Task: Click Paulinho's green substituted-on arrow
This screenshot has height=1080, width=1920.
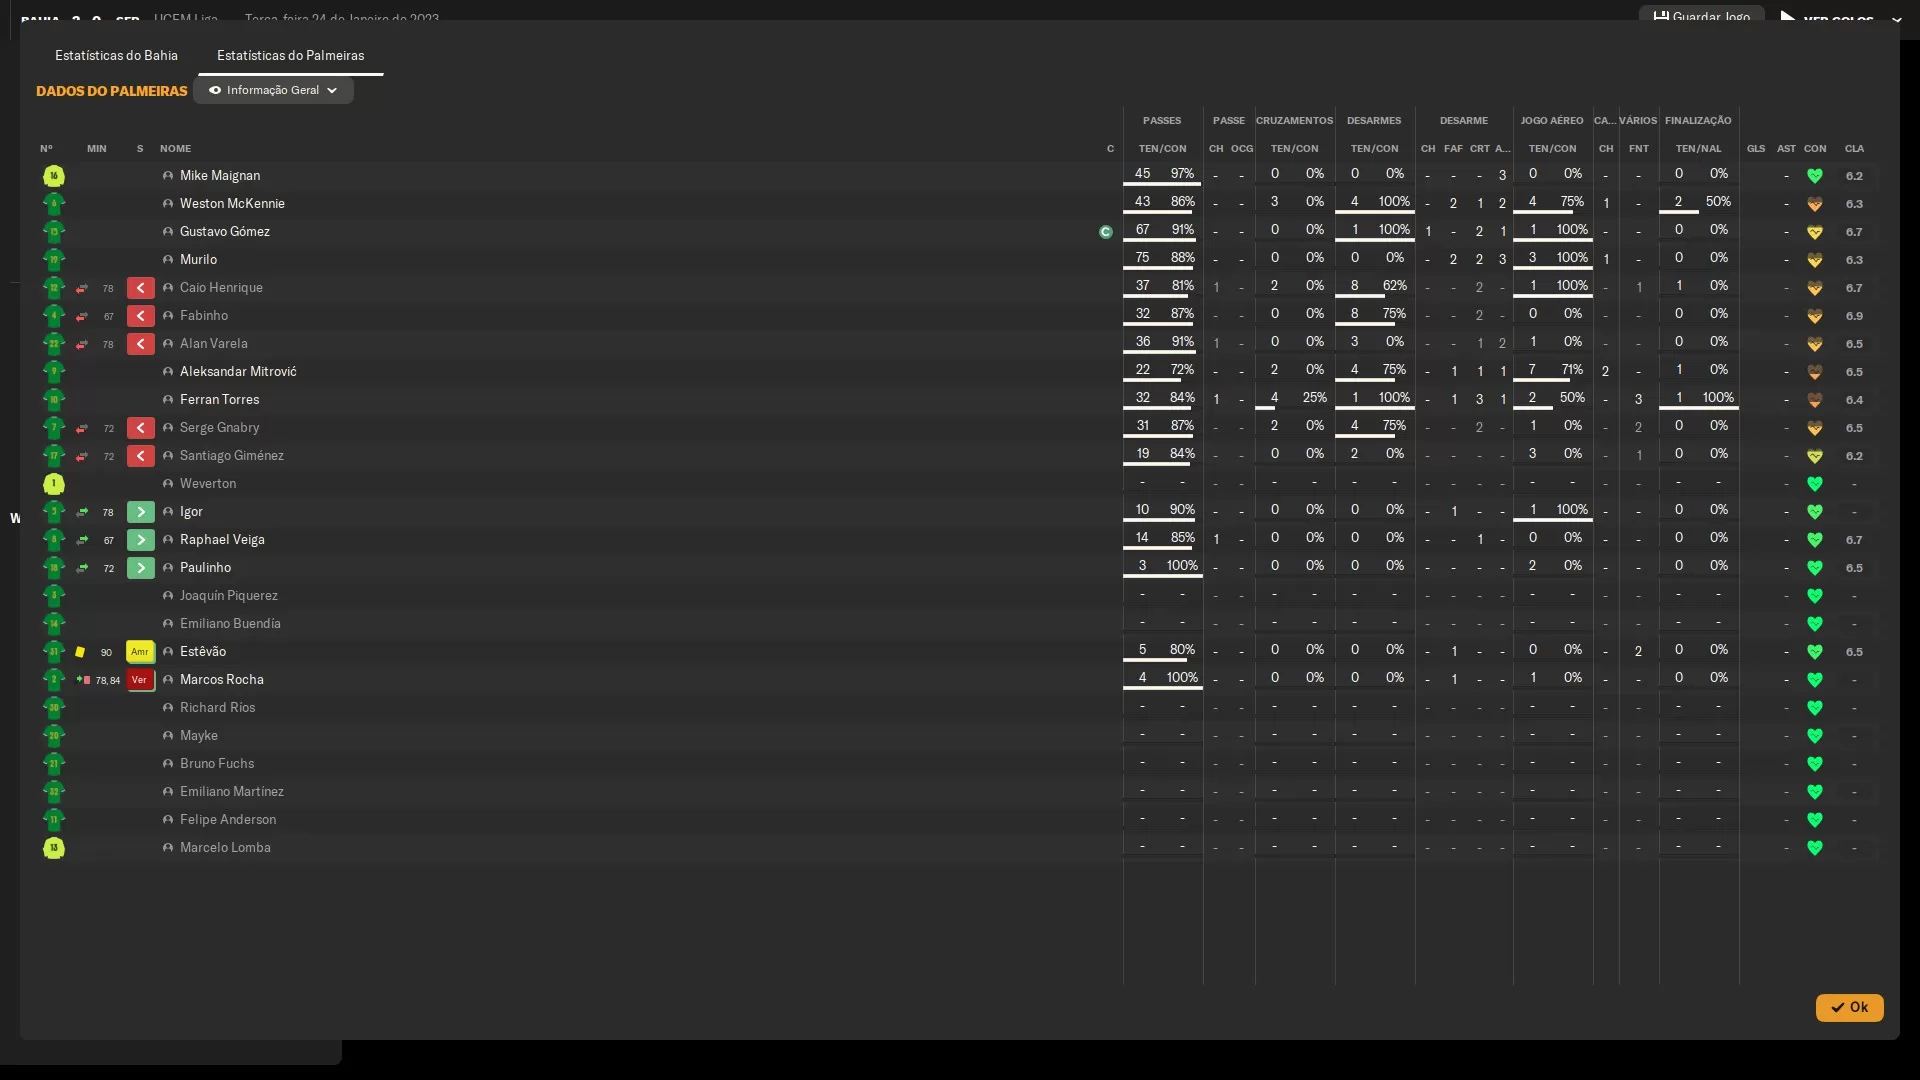Action: coord(140,568)
